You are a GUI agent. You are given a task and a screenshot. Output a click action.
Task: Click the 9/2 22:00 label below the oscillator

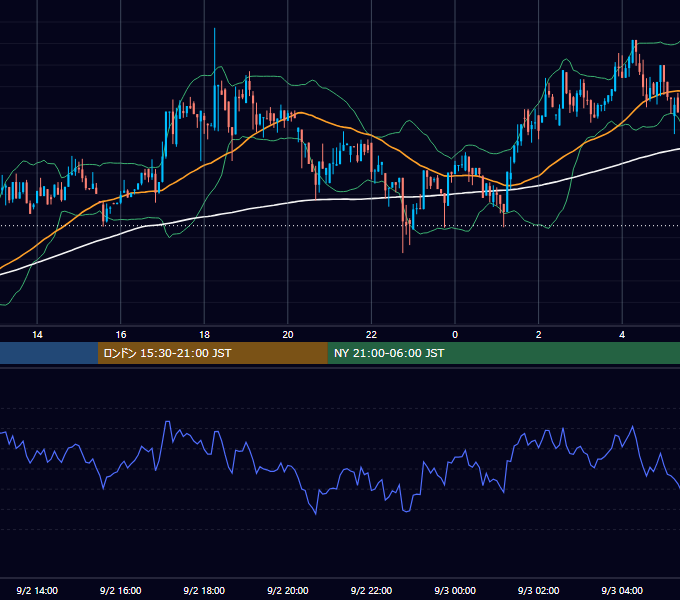(x=371, y=590)
